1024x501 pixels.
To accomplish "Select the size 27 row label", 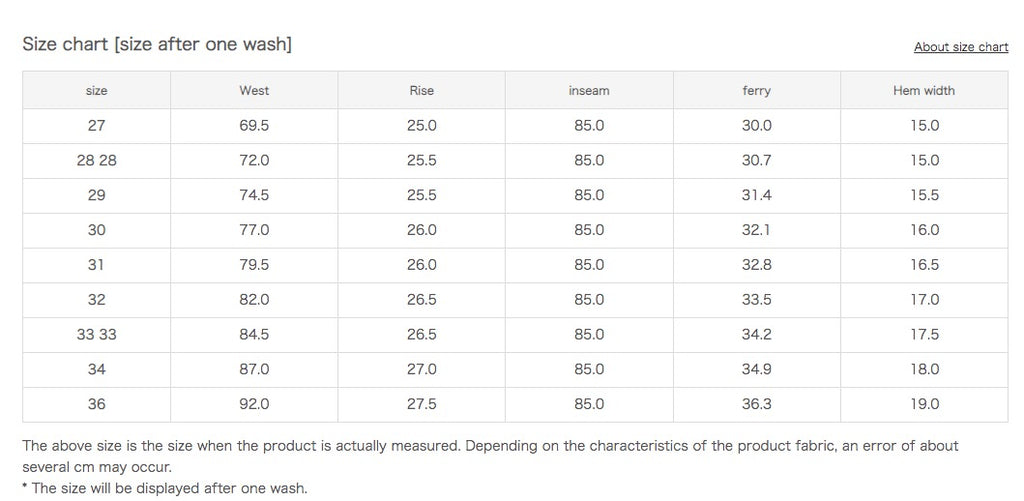I will [x=96, y=126].
